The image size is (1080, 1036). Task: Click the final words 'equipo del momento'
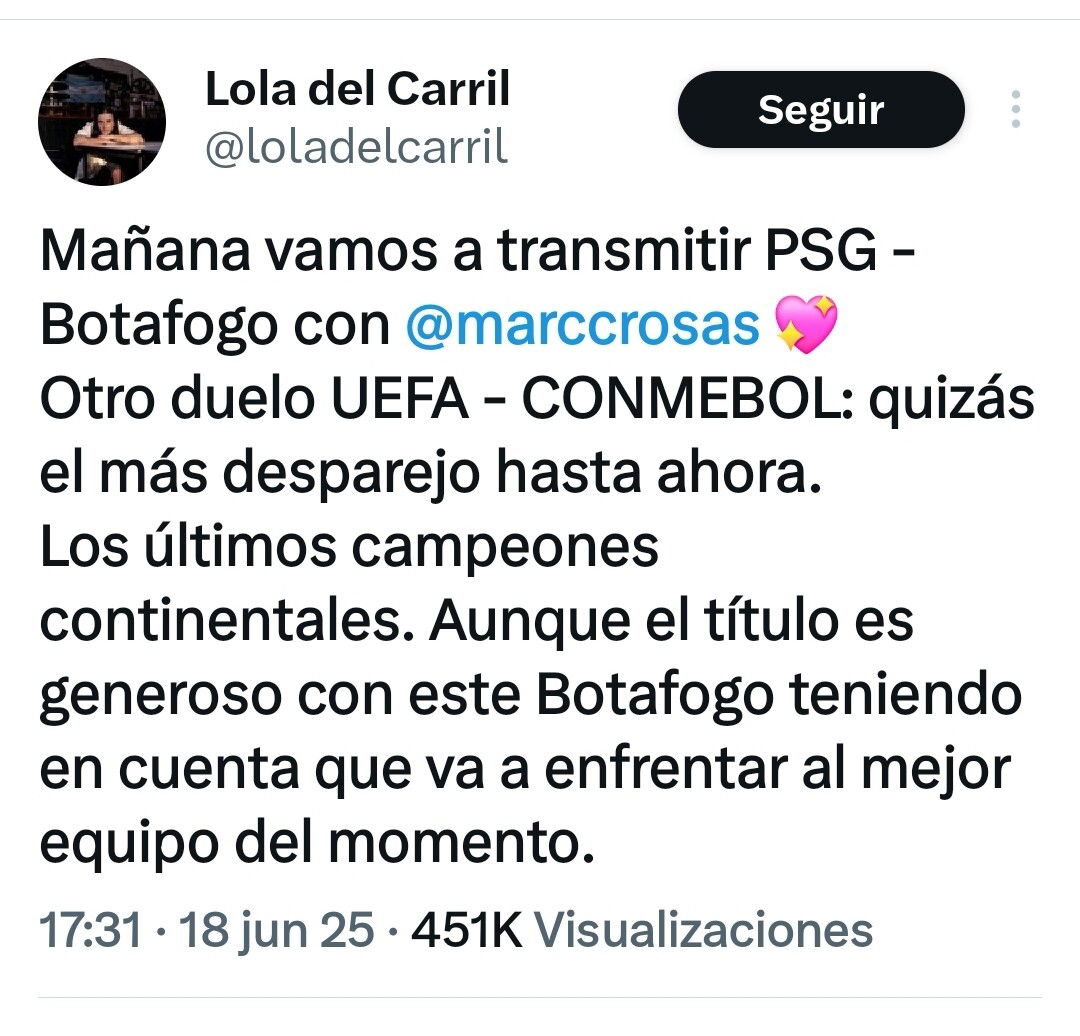click(x=317, y=846)
